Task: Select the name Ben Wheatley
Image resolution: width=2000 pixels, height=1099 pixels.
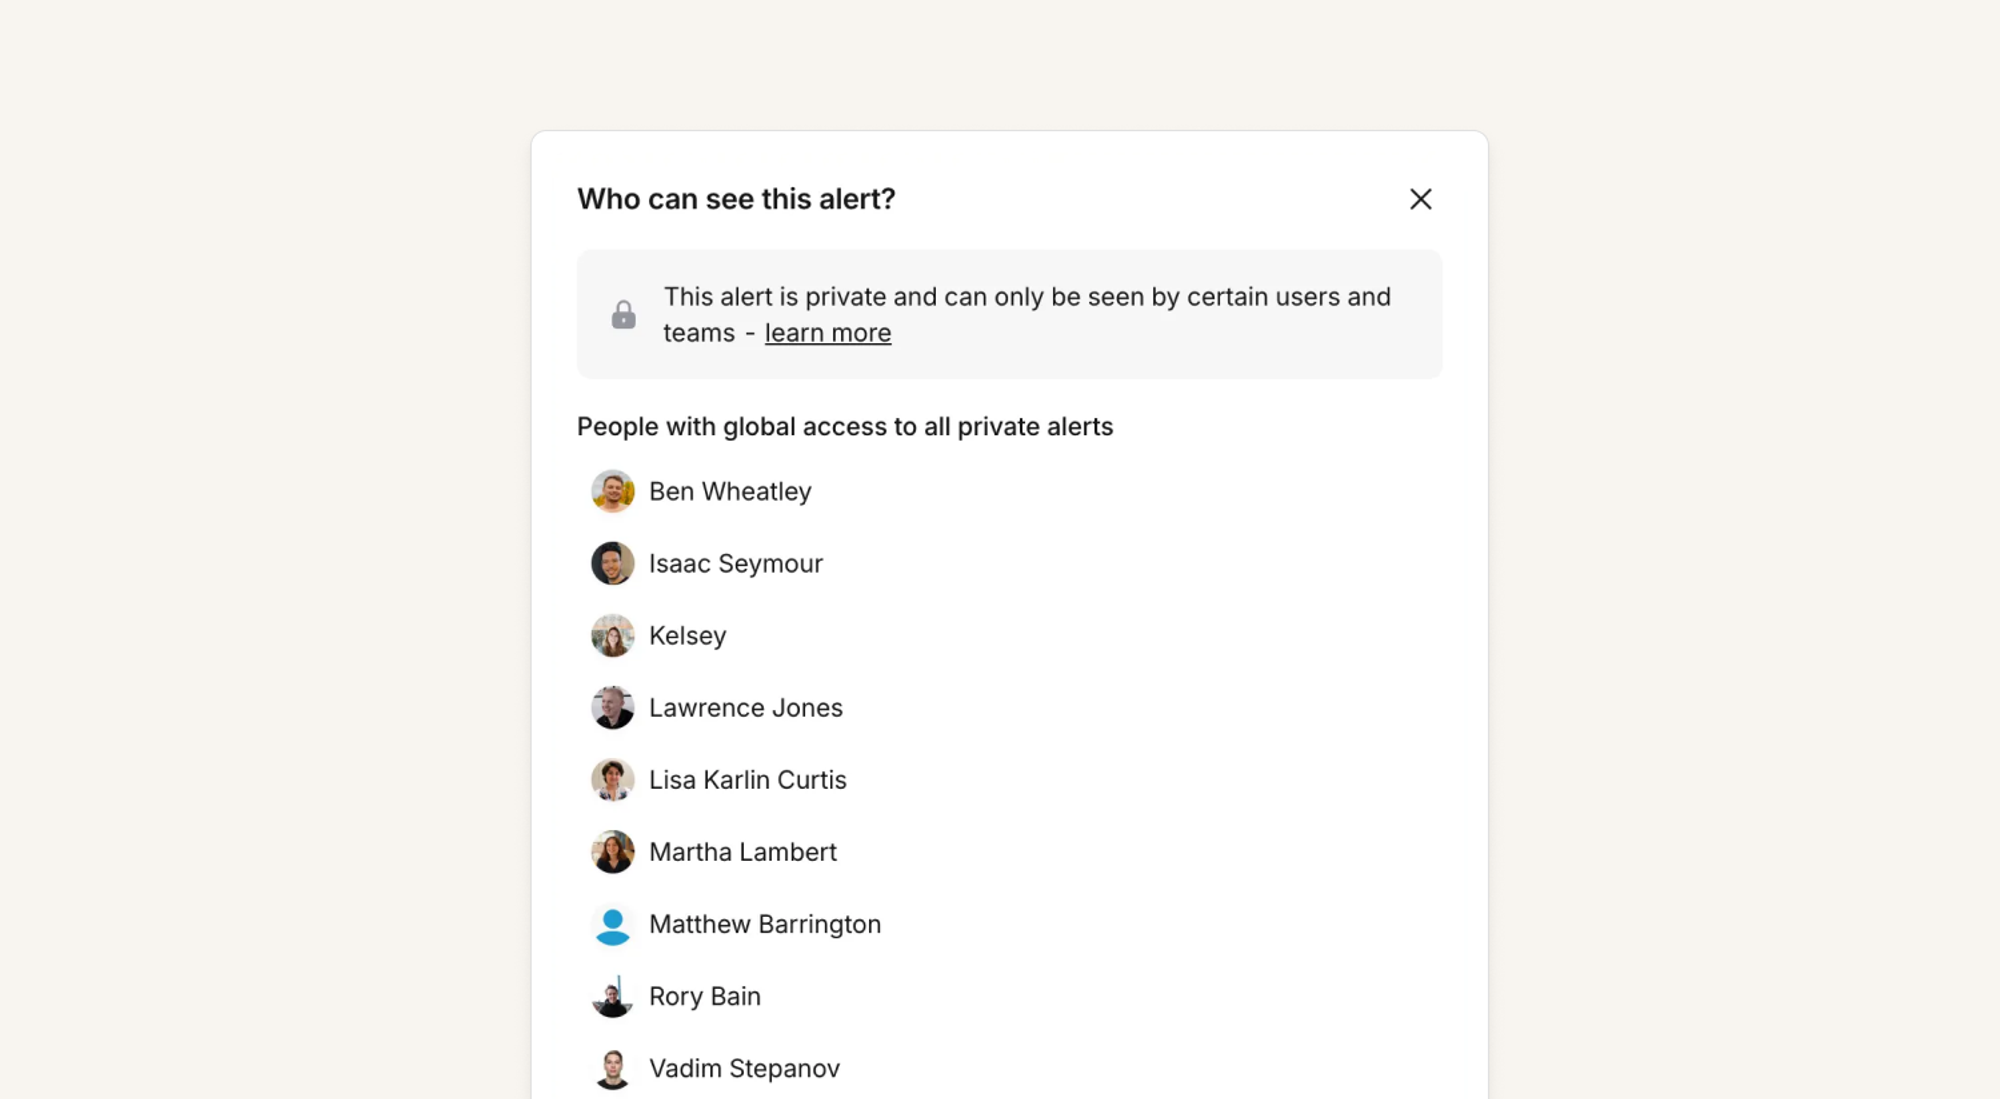Action: [730, 492]
